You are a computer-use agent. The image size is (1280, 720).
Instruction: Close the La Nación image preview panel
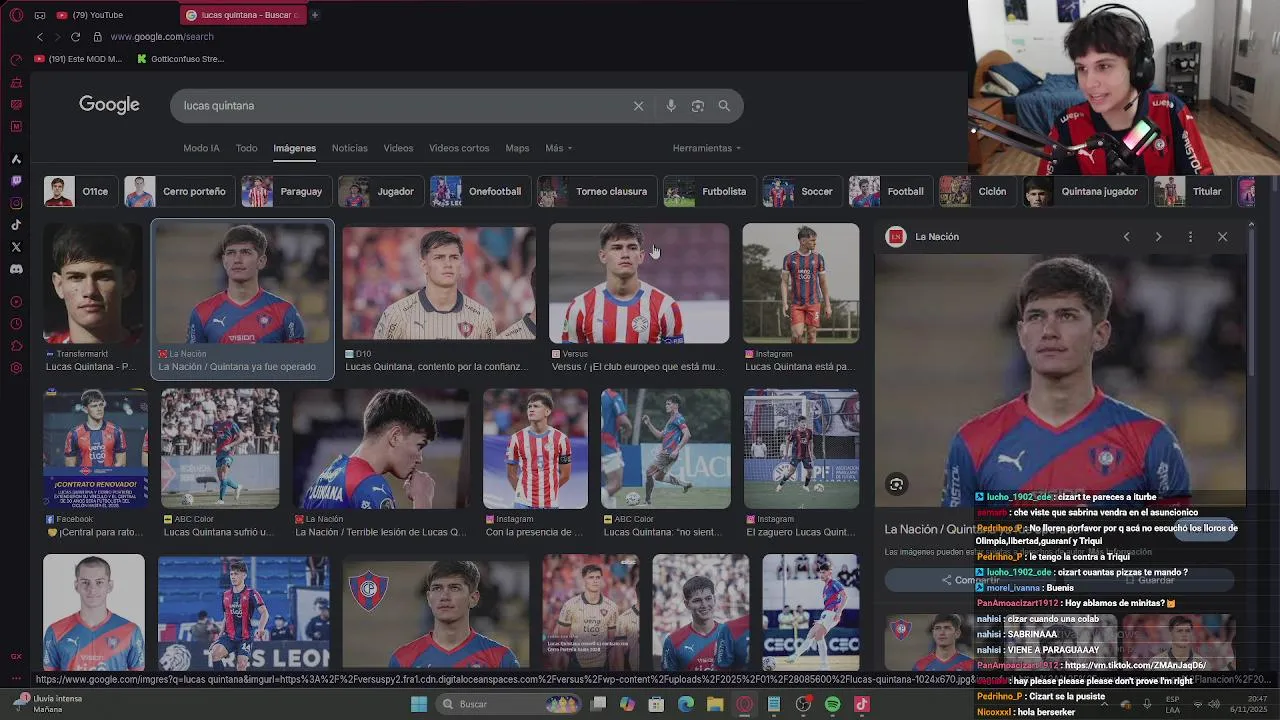tap(1222, 237)
